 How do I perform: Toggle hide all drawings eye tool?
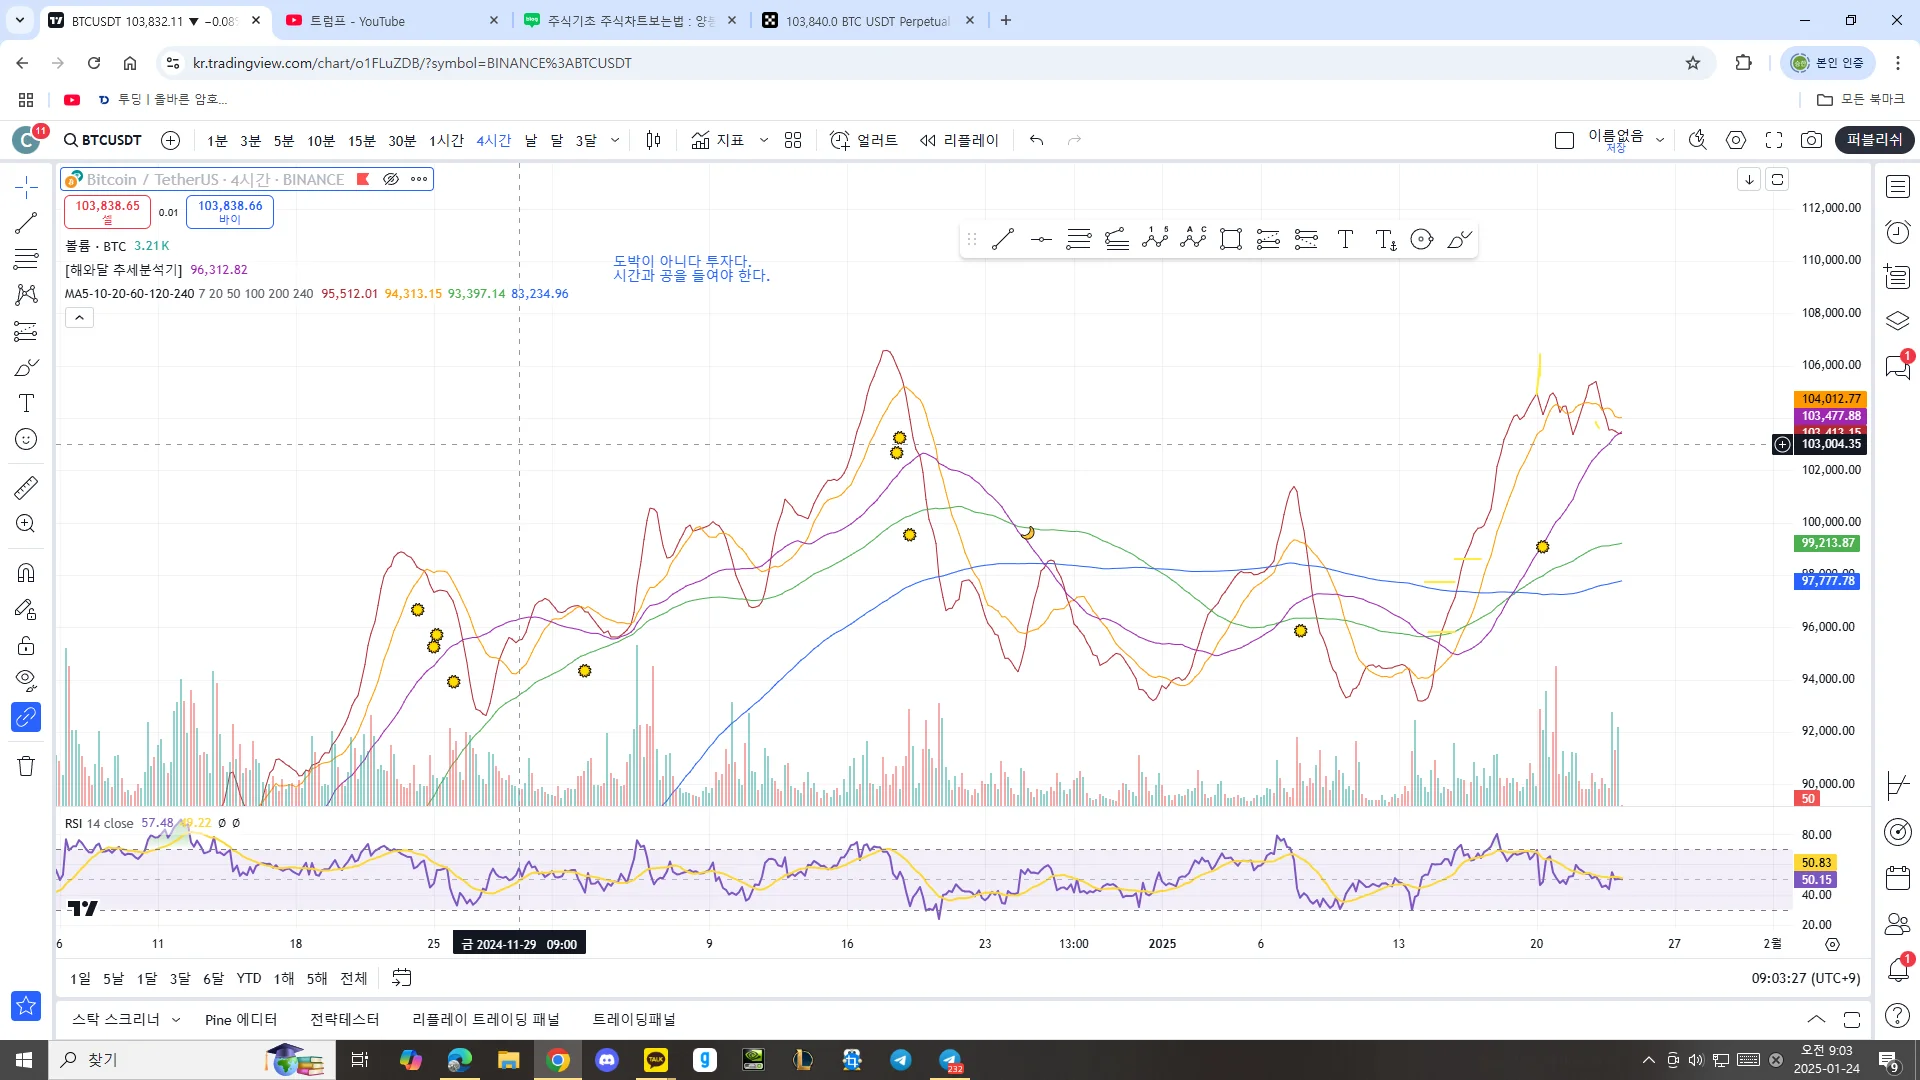26,681
